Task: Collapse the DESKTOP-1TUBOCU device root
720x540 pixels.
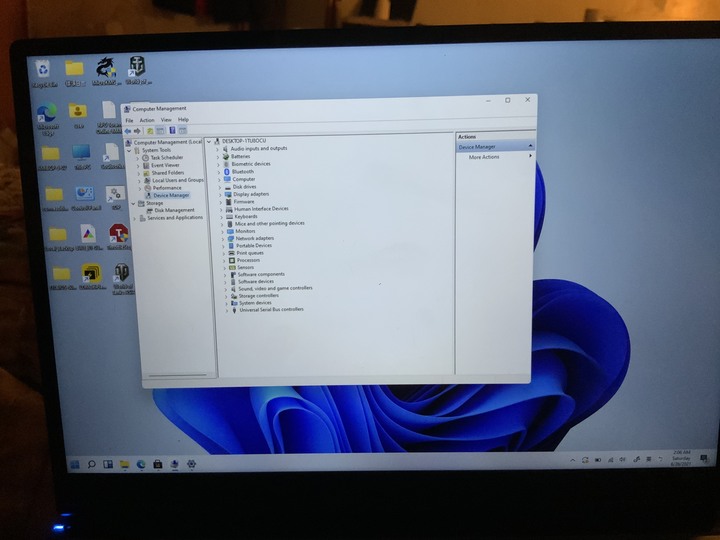Action: click(x=209, y=141)
